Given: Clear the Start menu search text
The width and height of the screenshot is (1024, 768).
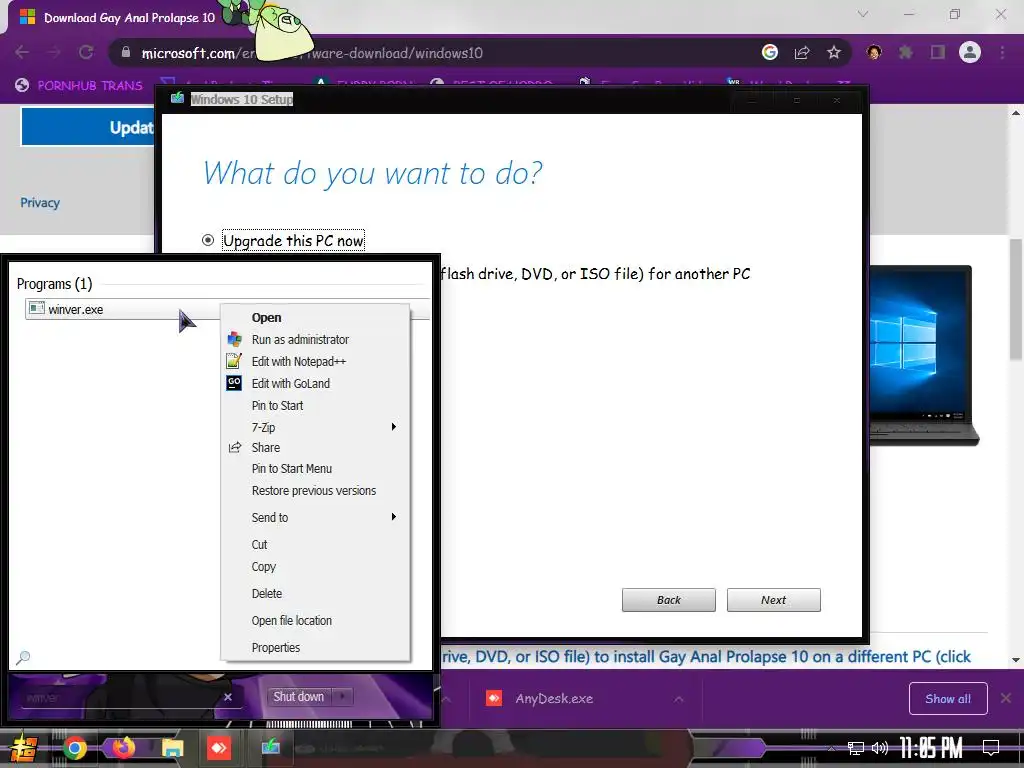Looking at the screenshot, I should pyautogui.click(x=228, y=697).
